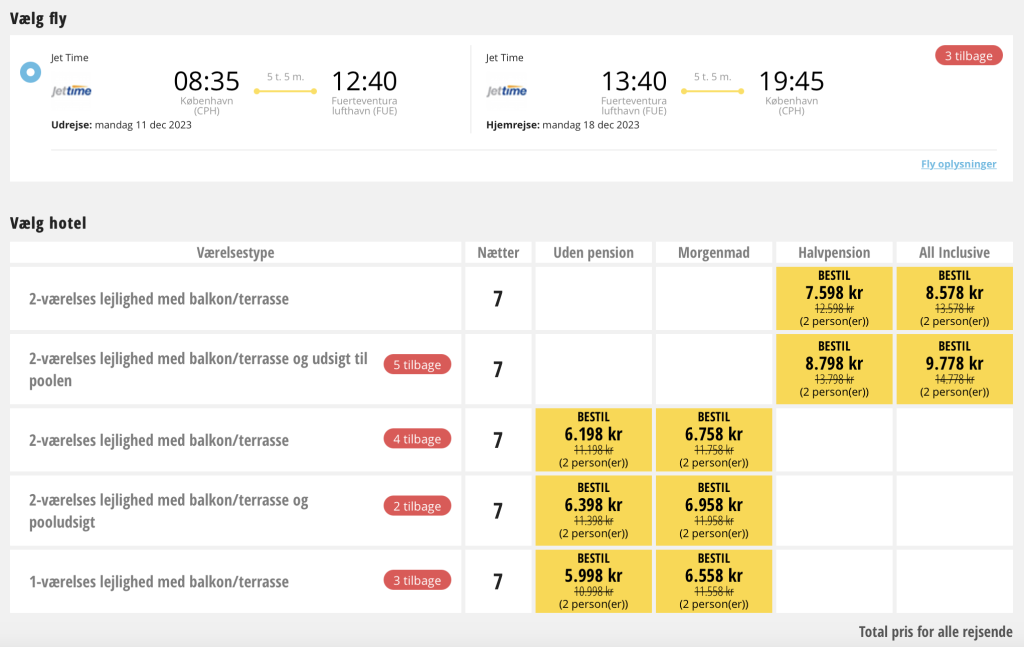Click the 1-værelses lejlighed room type row
This screenshot has width=1024, height=647.
point(159,581)
